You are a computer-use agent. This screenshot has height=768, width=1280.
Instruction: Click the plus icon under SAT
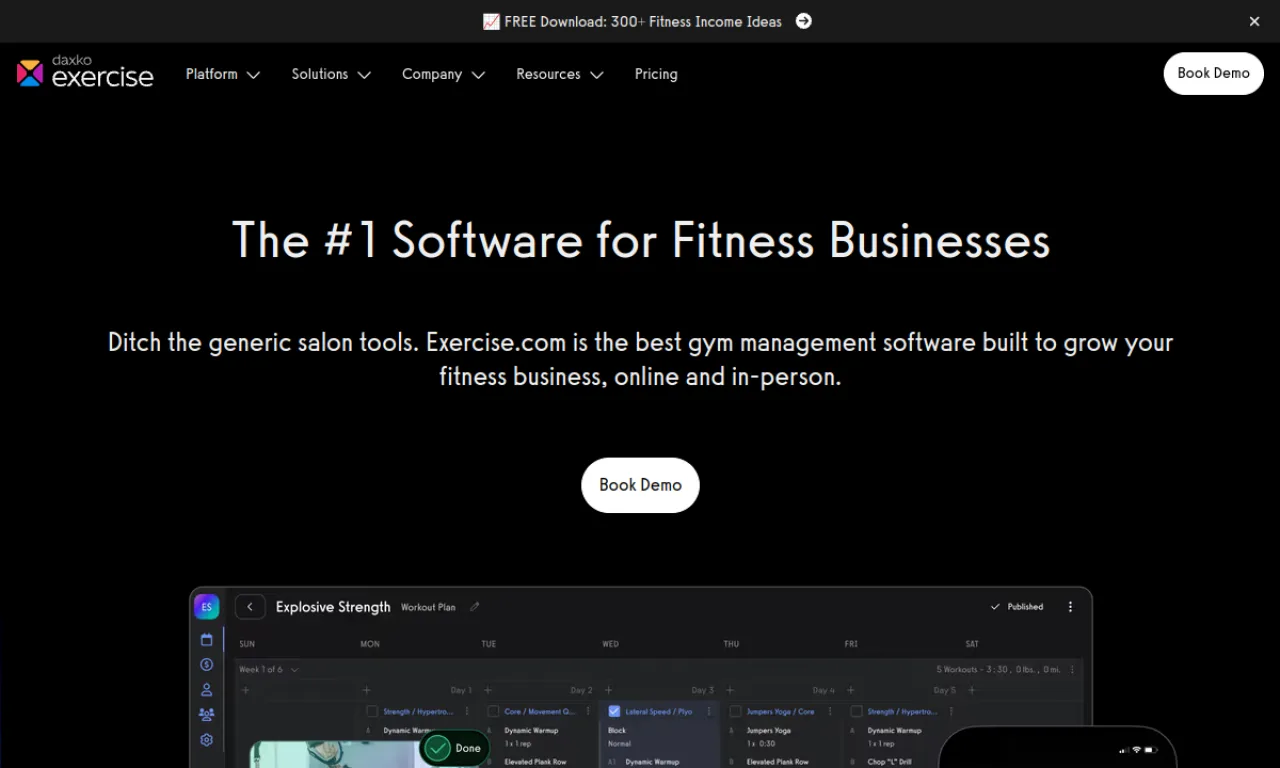click(971, 690)
